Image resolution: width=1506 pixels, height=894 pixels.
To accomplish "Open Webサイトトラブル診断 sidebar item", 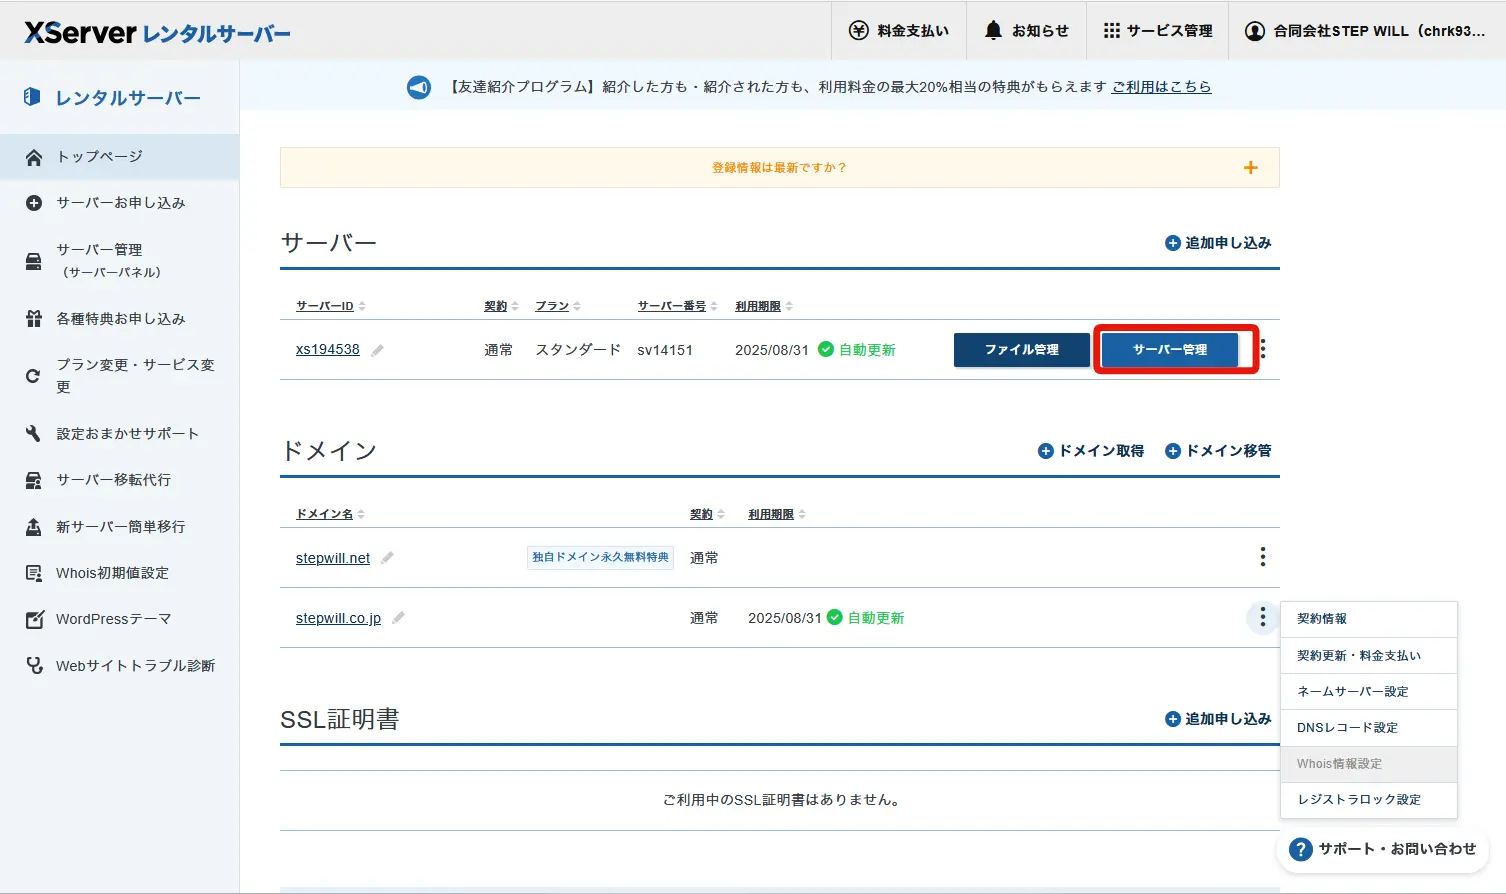I will [x=119, y=666].
